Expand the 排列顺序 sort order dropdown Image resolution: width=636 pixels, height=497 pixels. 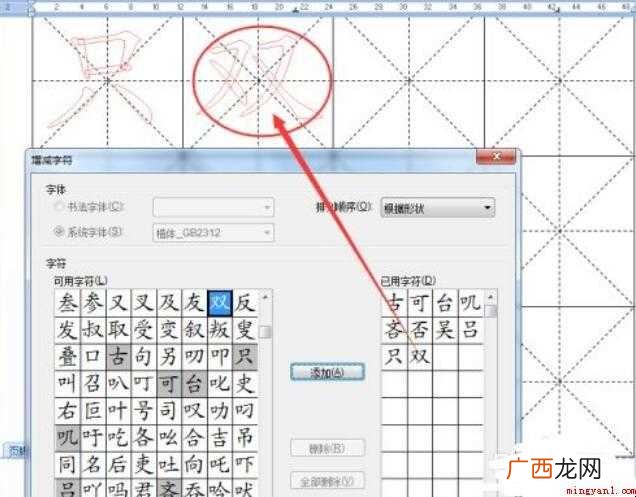pos(438,208)
